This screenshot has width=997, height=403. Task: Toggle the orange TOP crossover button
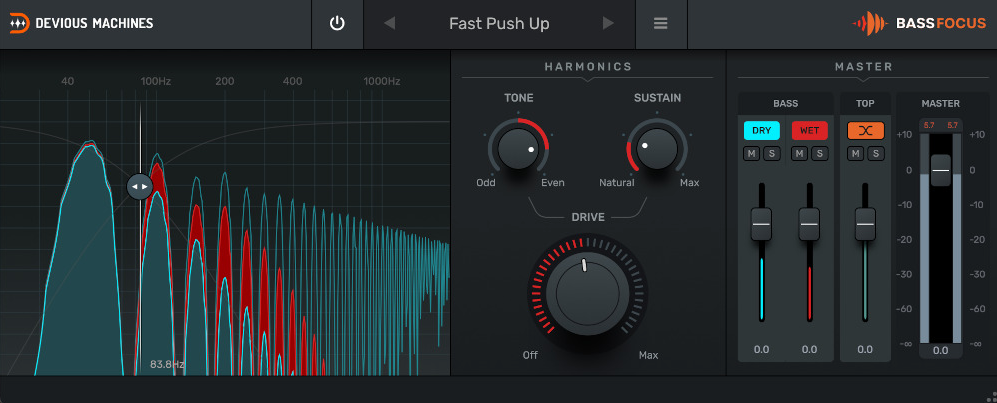point(865,131)
